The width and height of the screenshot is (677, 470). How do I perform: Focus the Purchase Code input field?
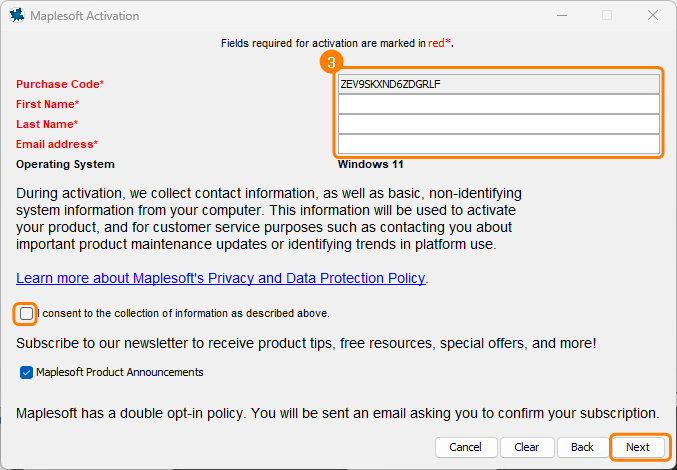(x=499, y=84)
